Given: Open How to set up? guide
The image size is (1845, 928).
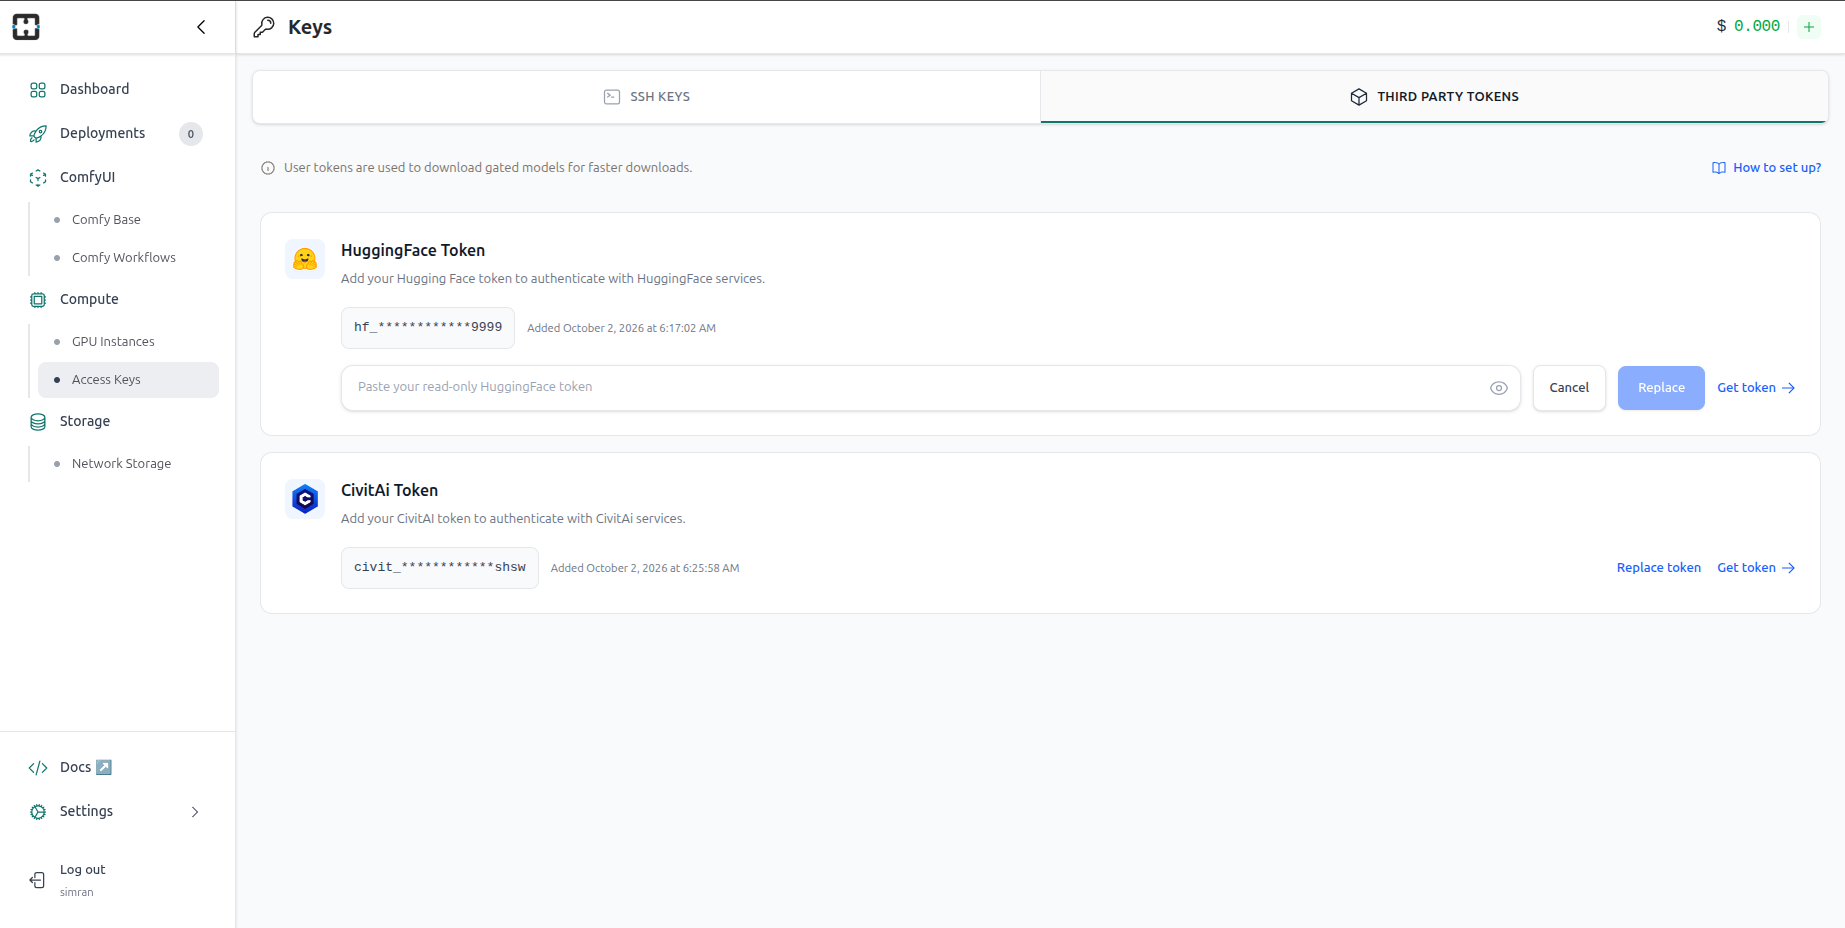Looking at the screenshot, I should (1766, 168).
